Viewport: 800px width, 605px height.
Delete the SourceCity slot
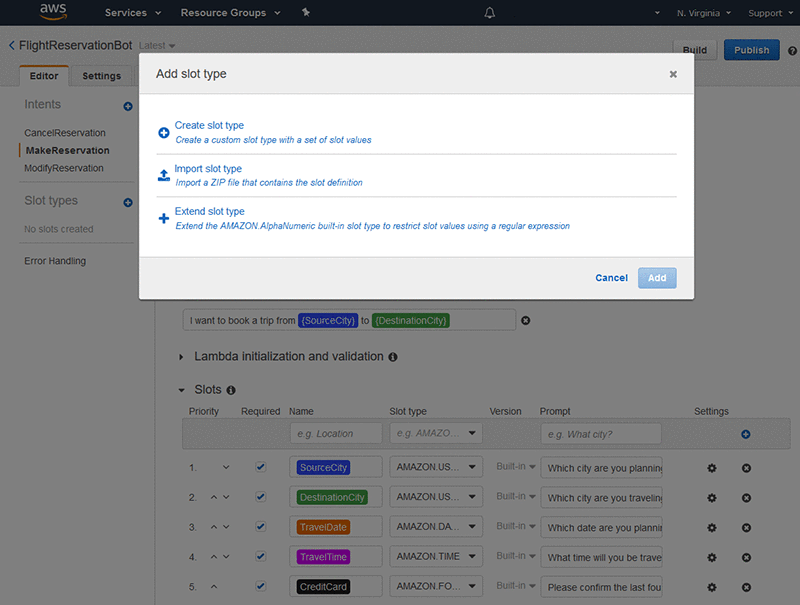tap(746, 468)
